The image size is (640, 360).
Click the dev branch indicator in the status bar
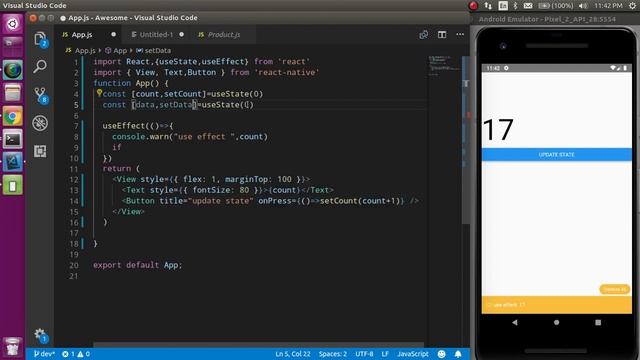[x=44, y=354]
